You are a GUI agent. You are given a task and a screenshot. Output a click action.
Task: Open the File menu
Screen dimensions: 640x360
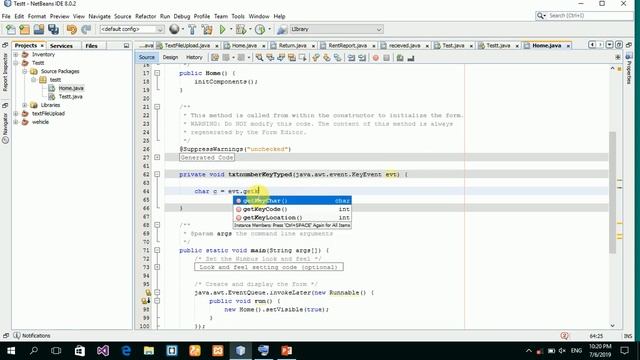6,16
